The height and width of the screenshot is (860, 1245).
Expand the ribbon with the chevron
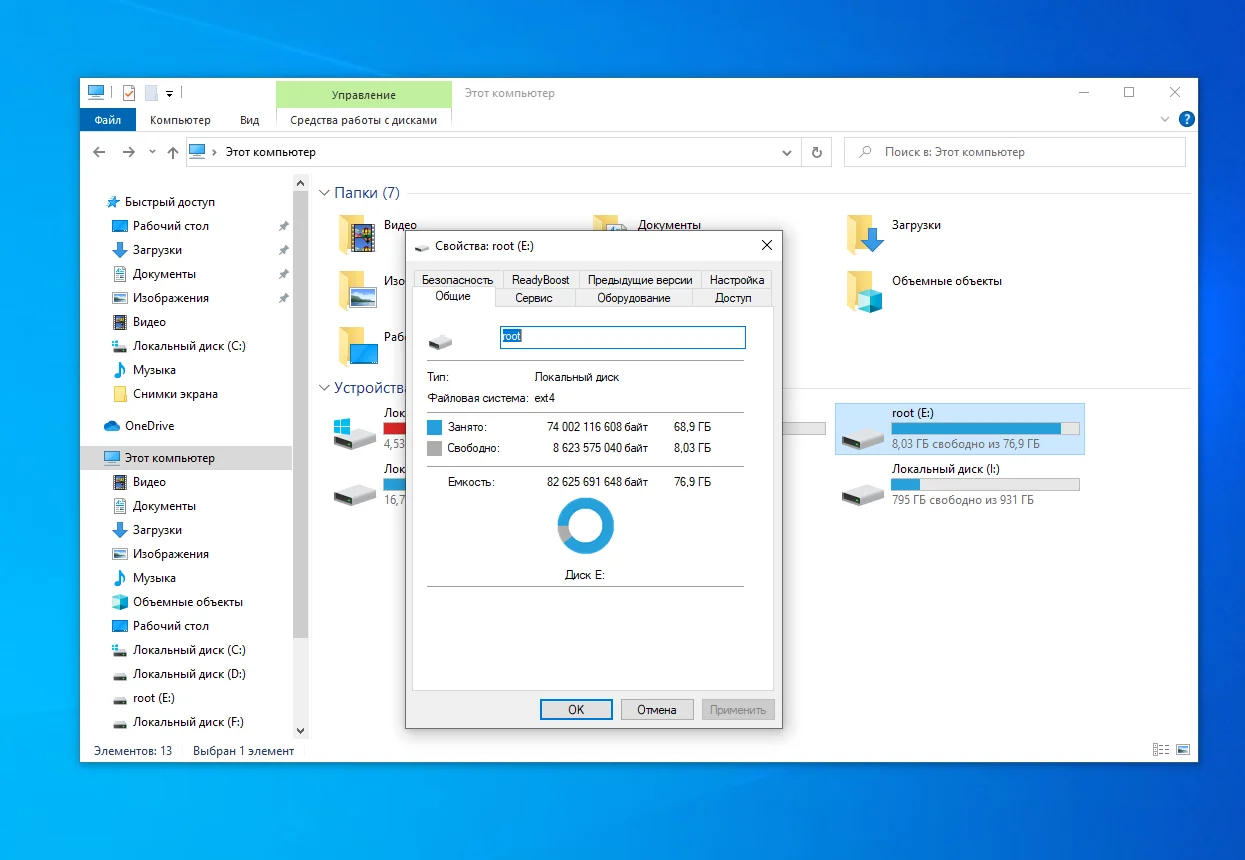1165,119
